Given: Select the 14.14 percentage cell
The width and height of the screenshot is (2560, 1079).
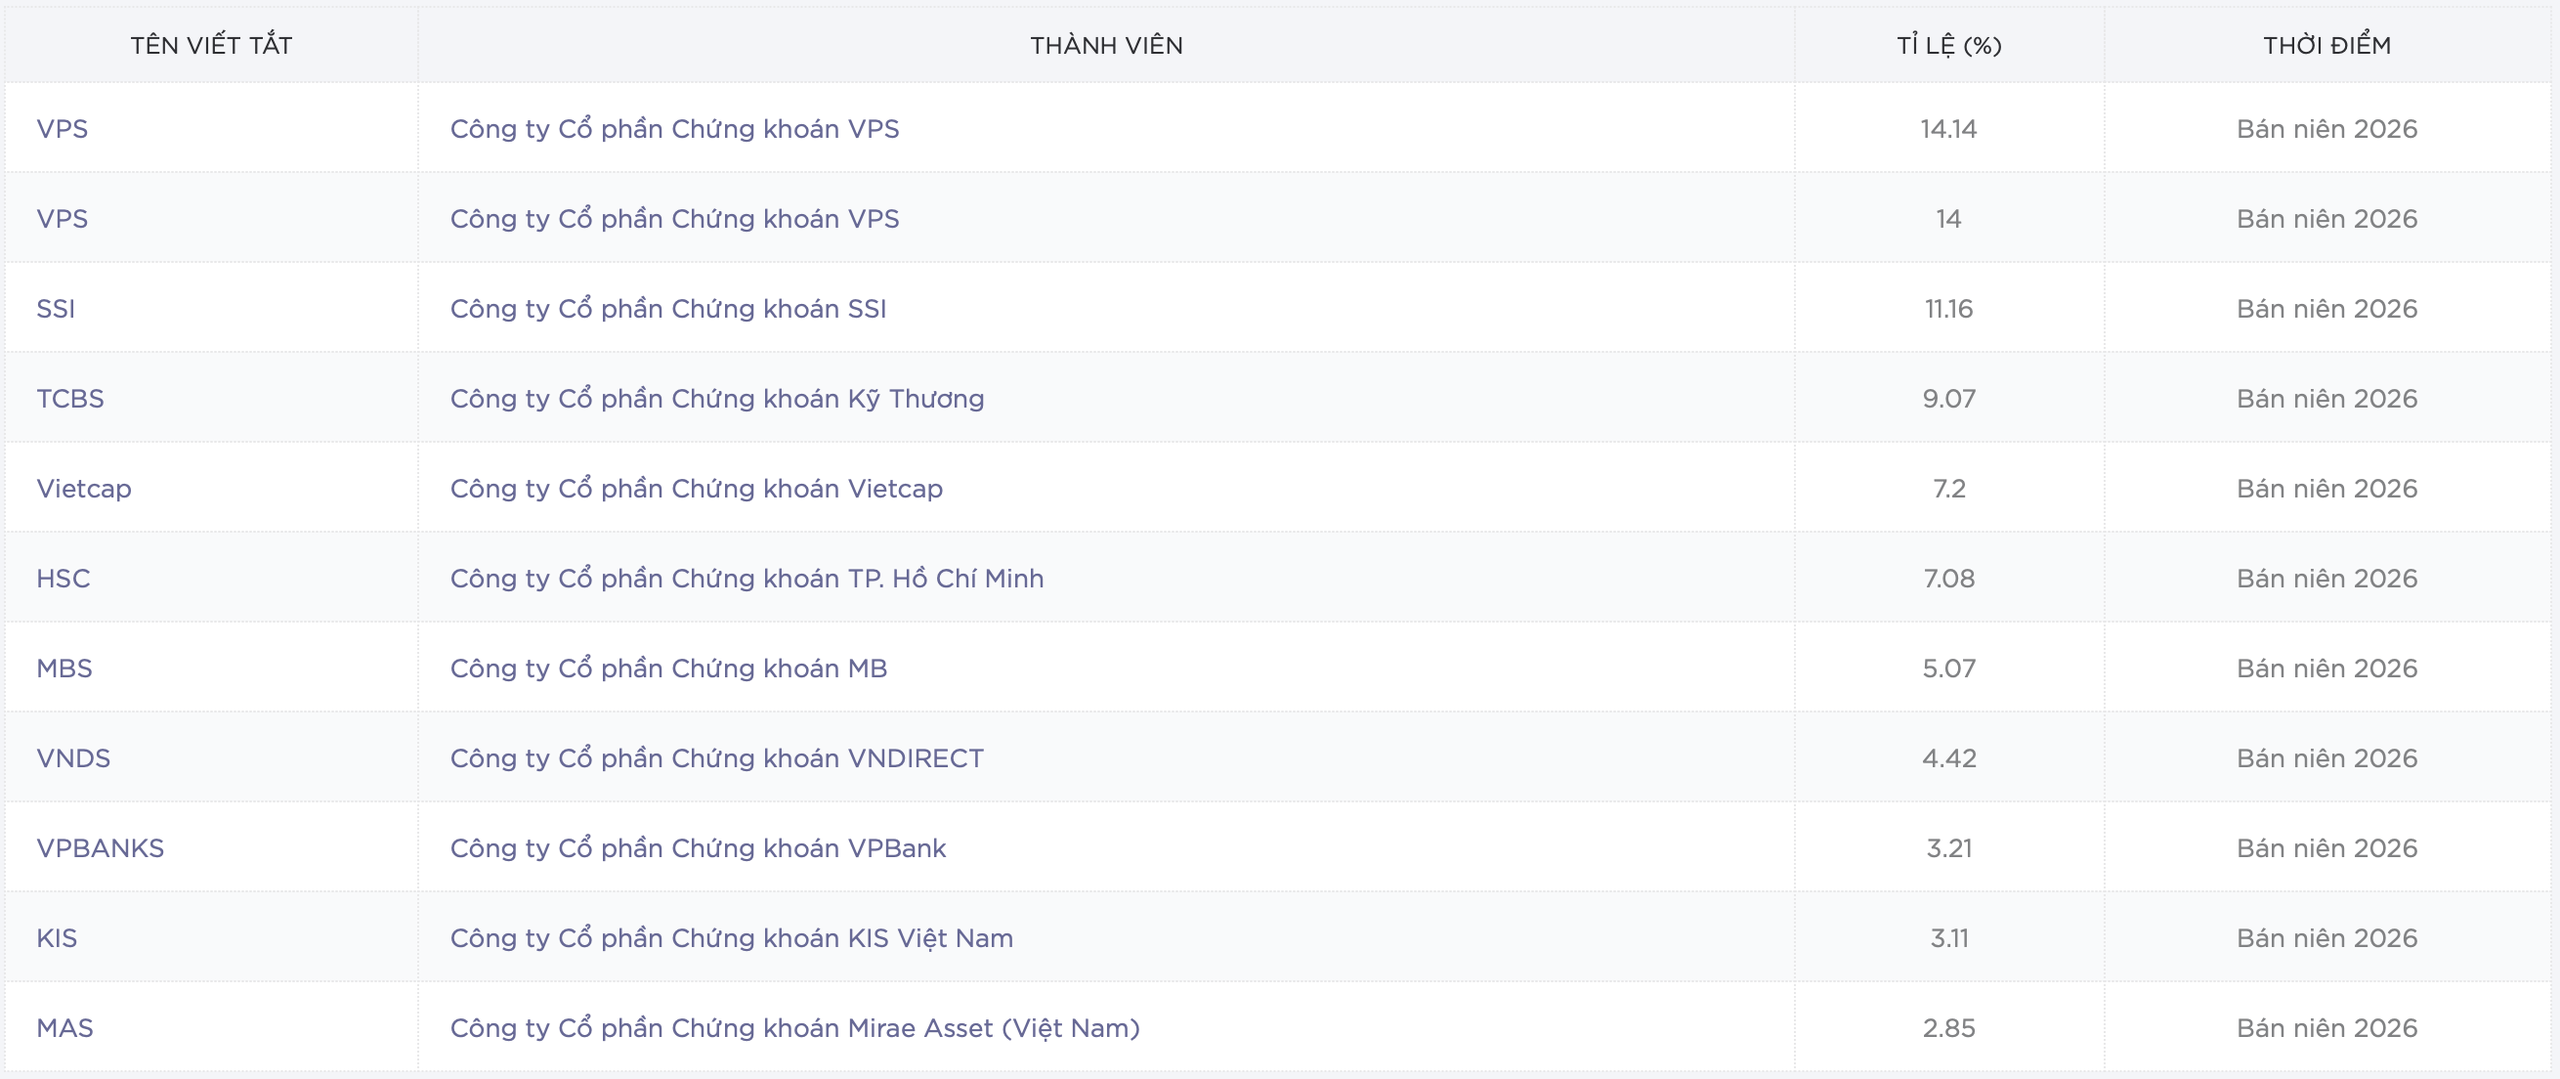Looking at the screenshot, I should pos(1949,129).
